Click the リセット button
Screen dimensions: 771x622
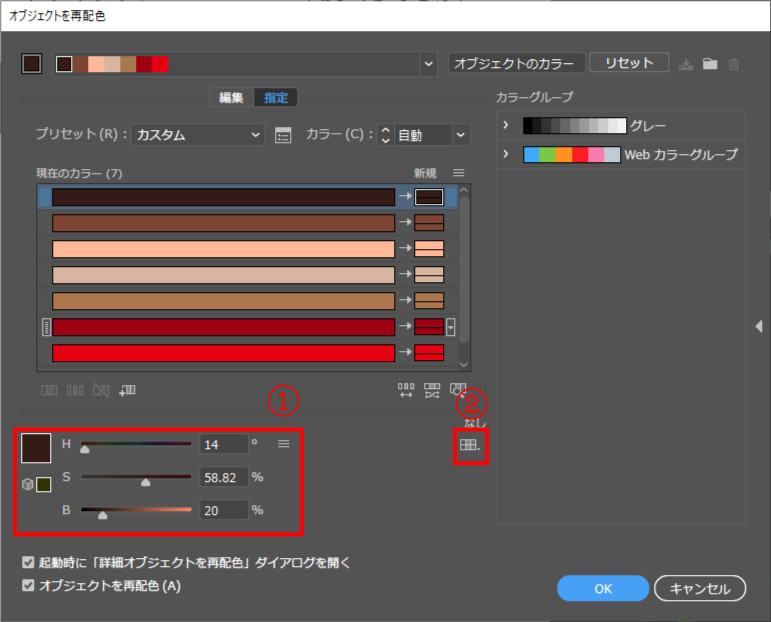click(628, 63)
